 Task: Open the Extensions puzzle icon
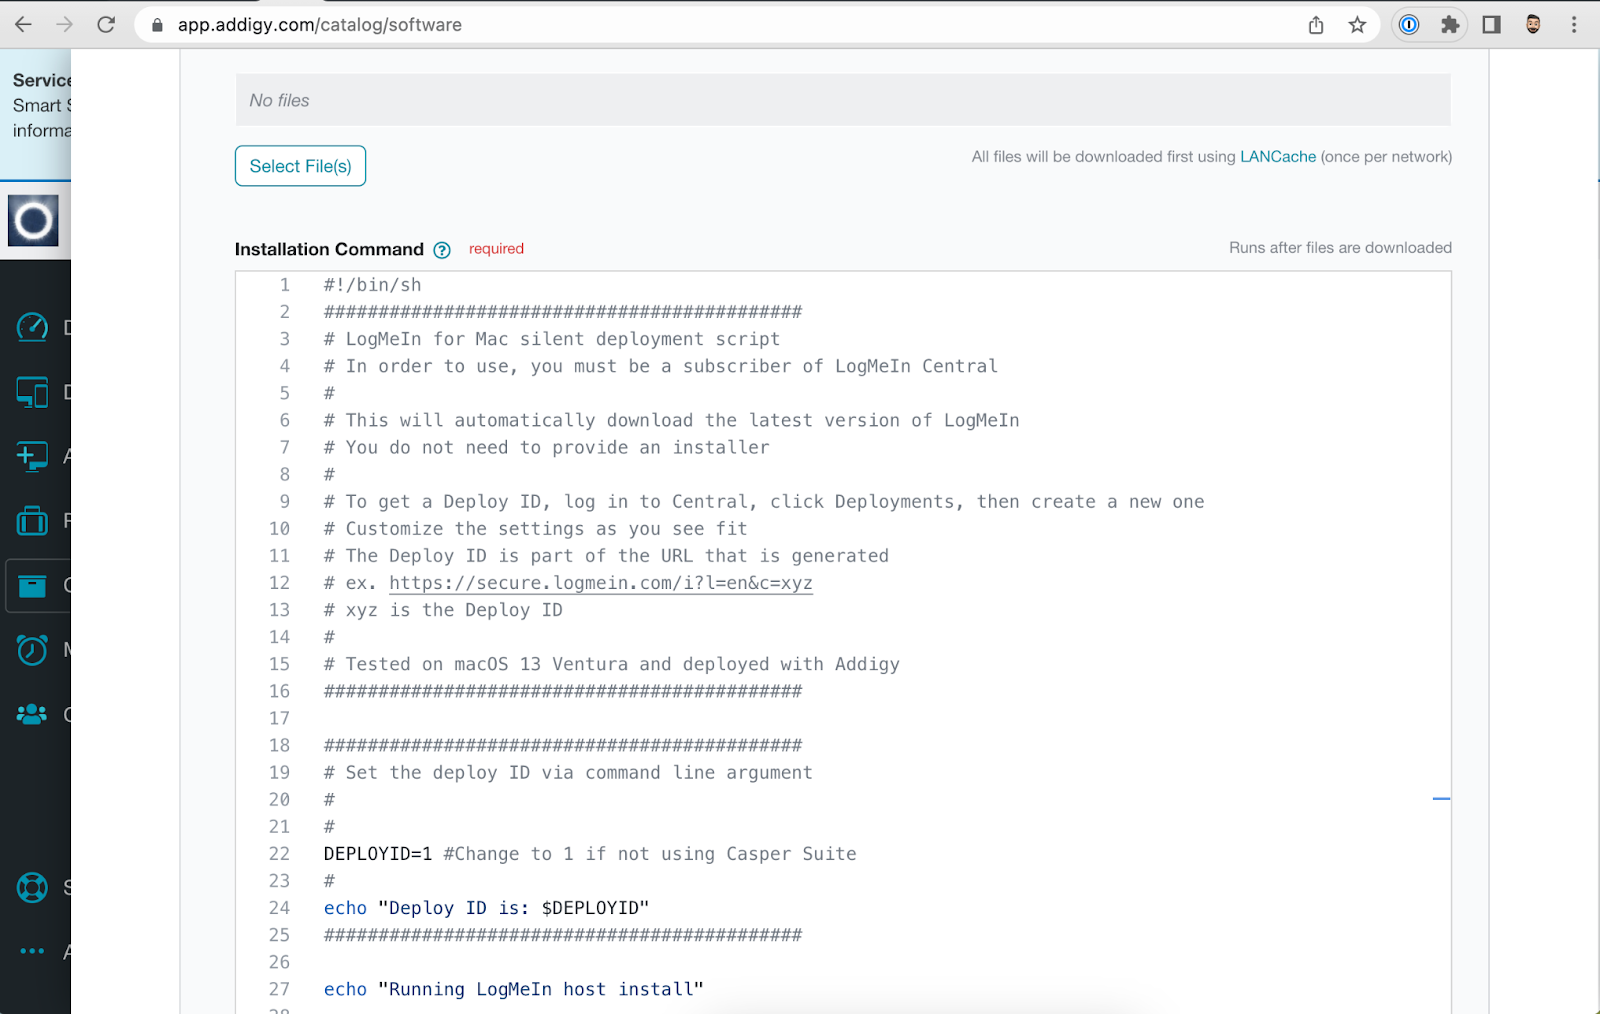point(1450,25)
